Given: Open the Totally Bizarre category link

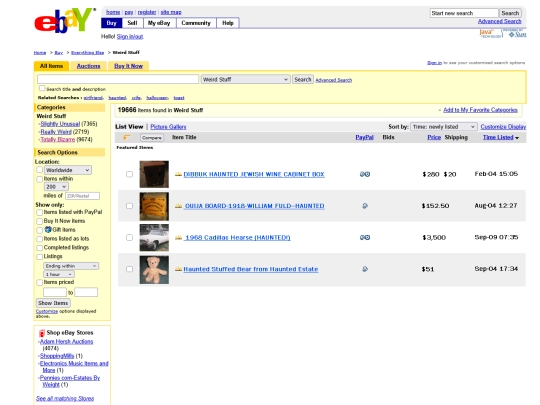Looking at the screenshot, I should click(58, 139).
